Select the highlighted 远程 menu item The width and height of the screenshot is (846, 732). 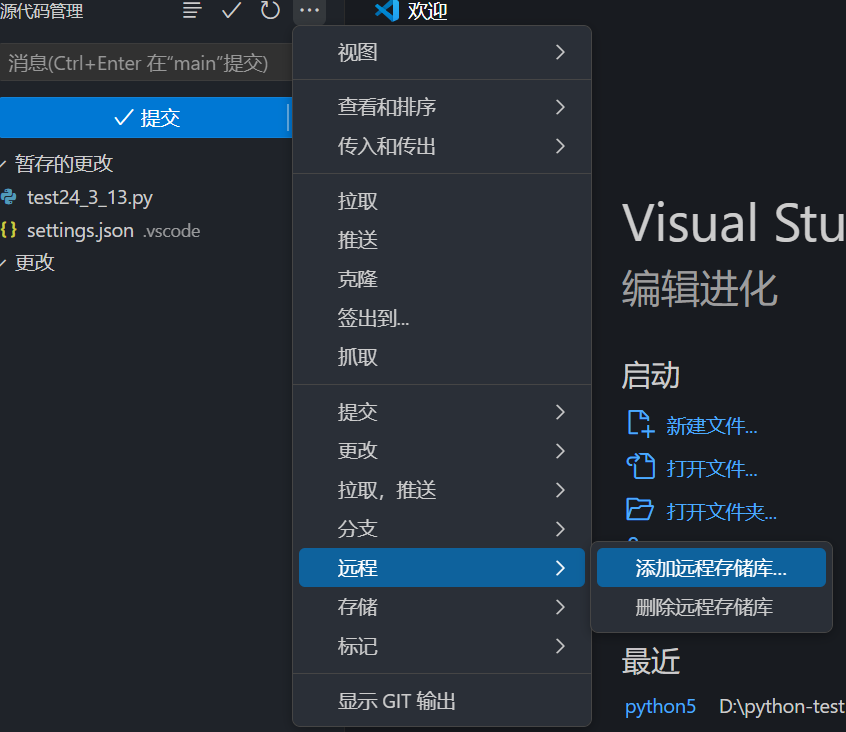(x=442, y=567)
